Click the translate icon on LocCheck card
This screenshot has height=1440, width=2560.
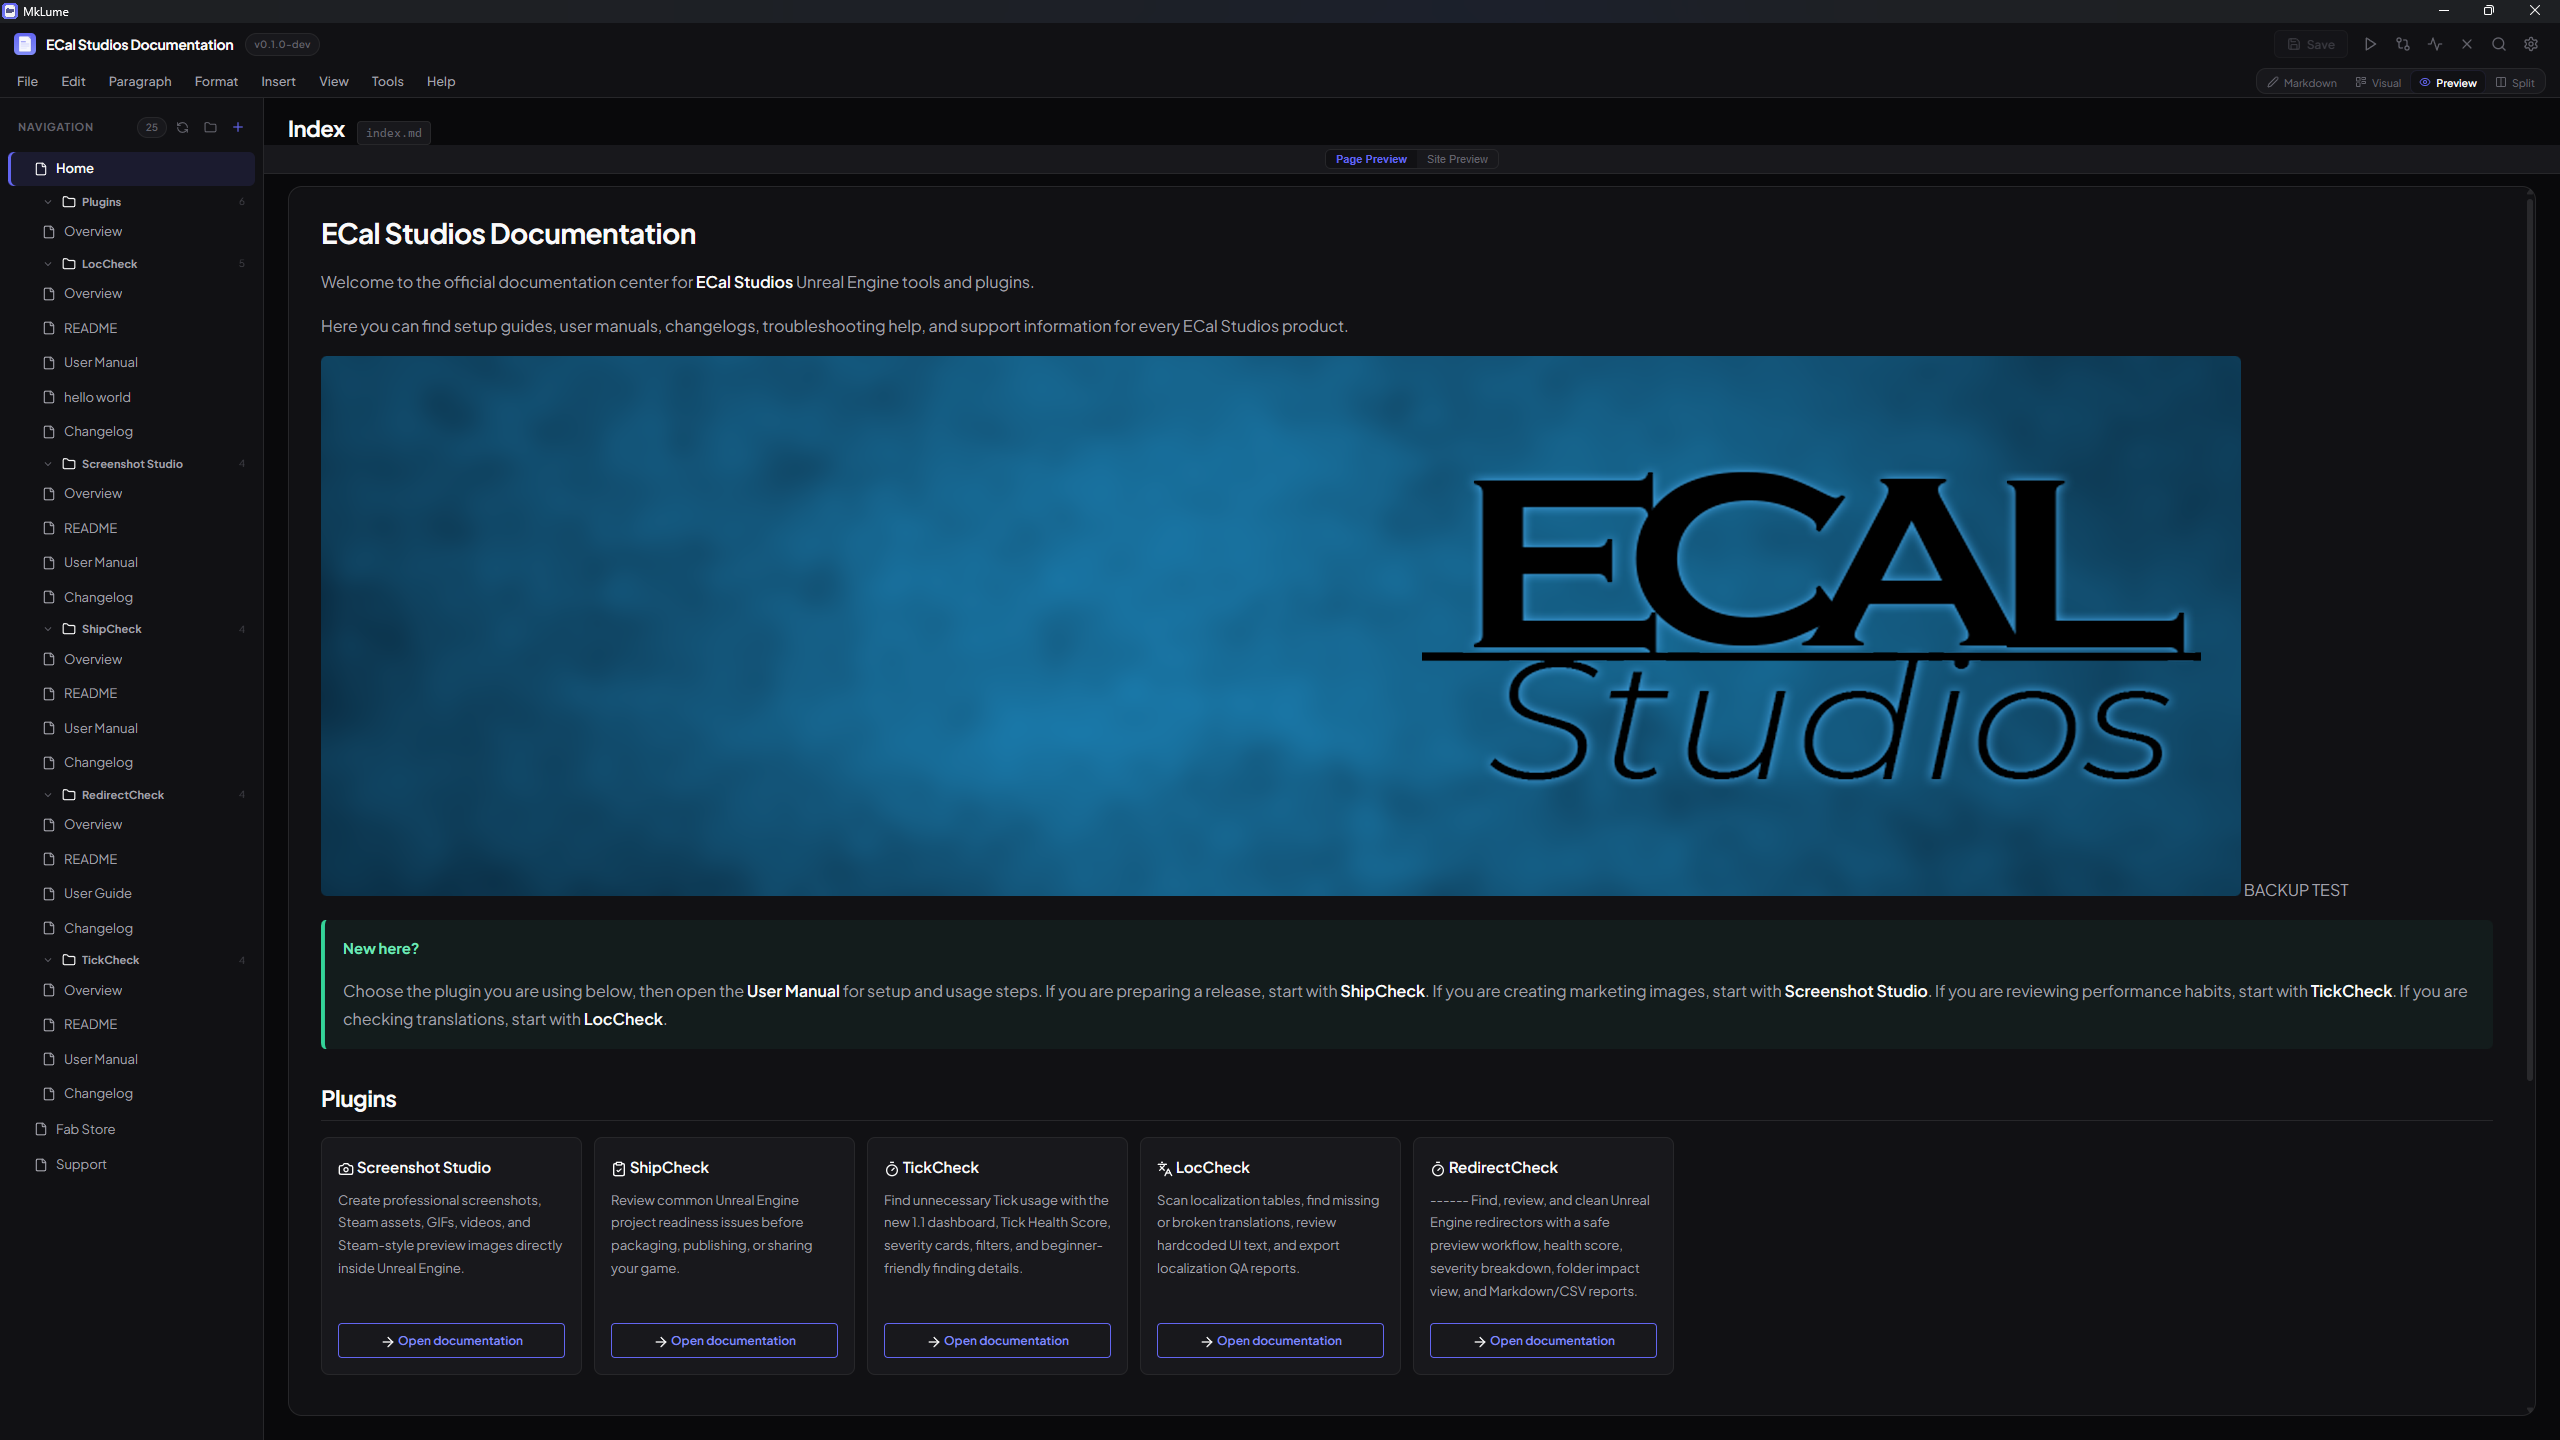point(1165,1168)
